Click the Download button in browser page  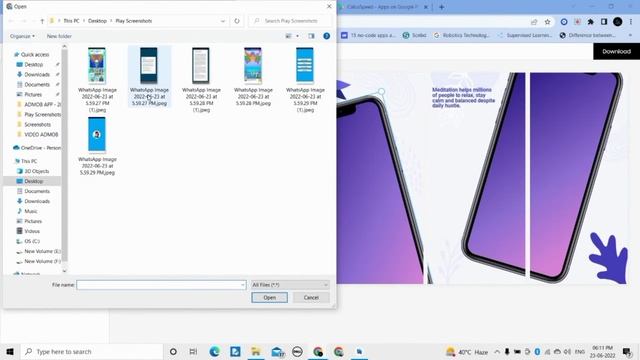(x=616, y=51)
